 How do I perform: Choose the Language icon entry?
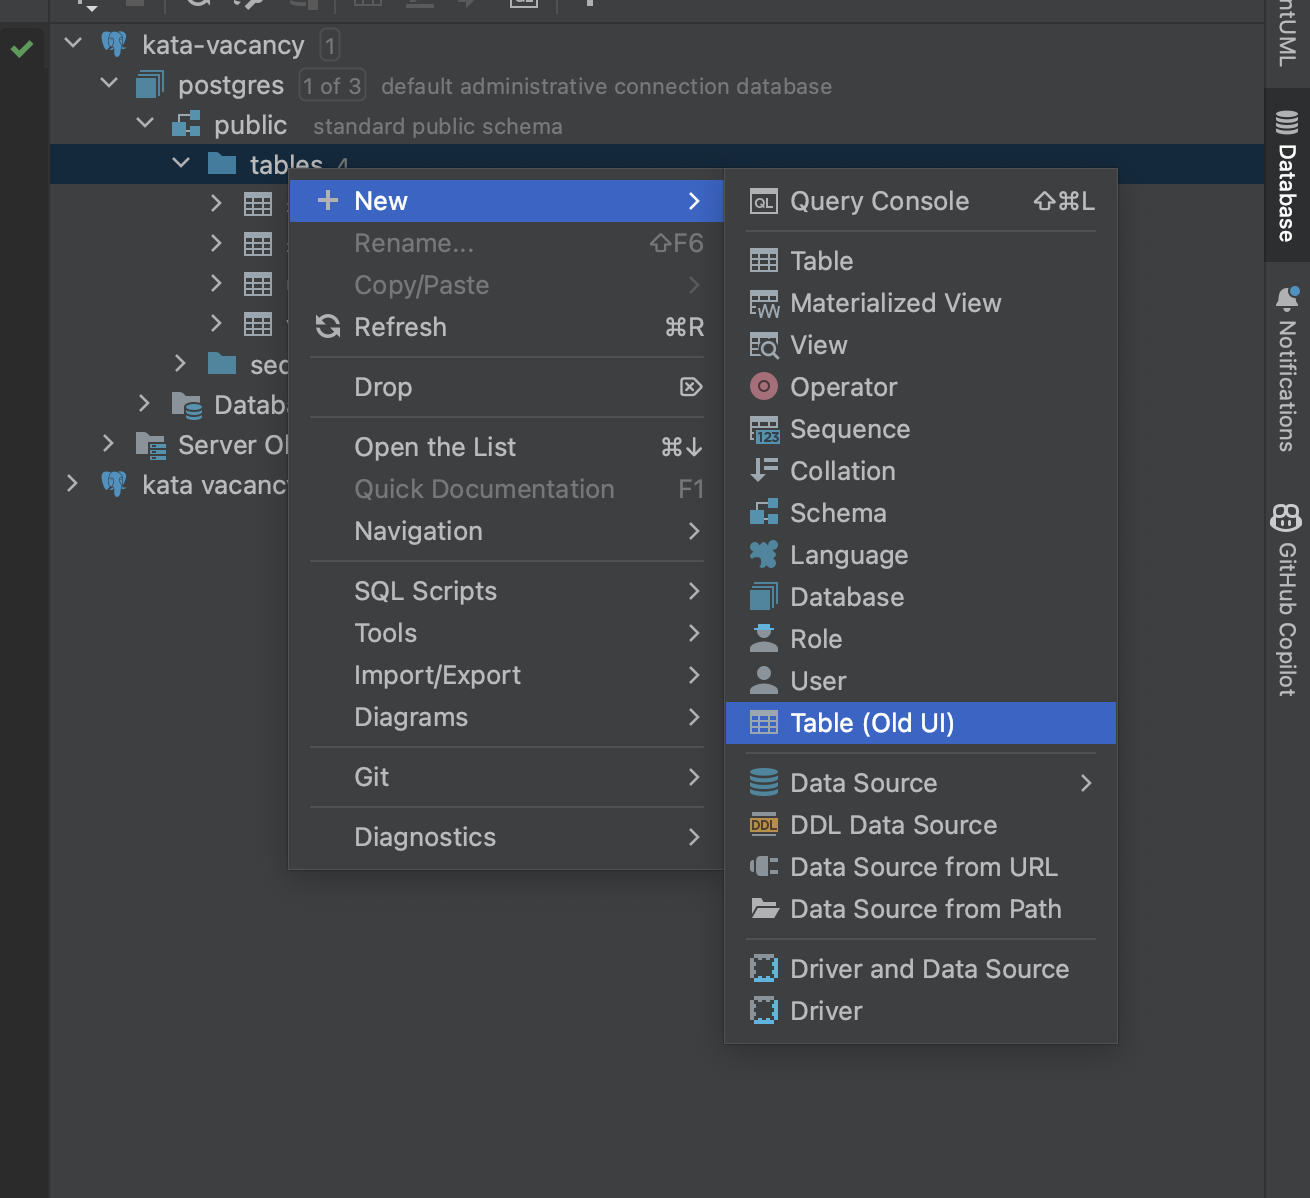click(764, 555)
